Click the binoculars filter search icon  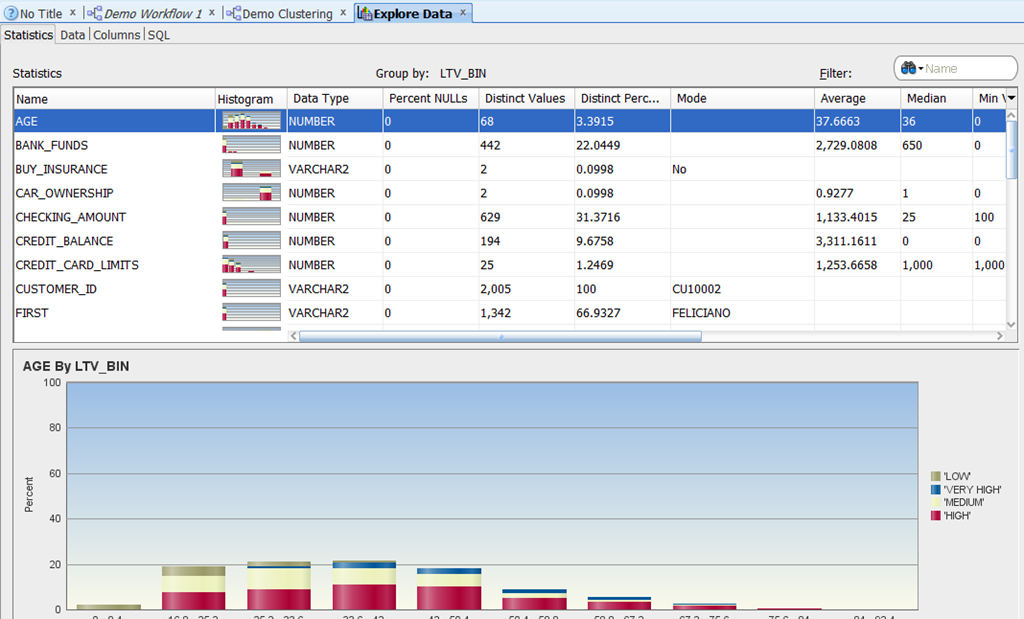tap(909, 69)
